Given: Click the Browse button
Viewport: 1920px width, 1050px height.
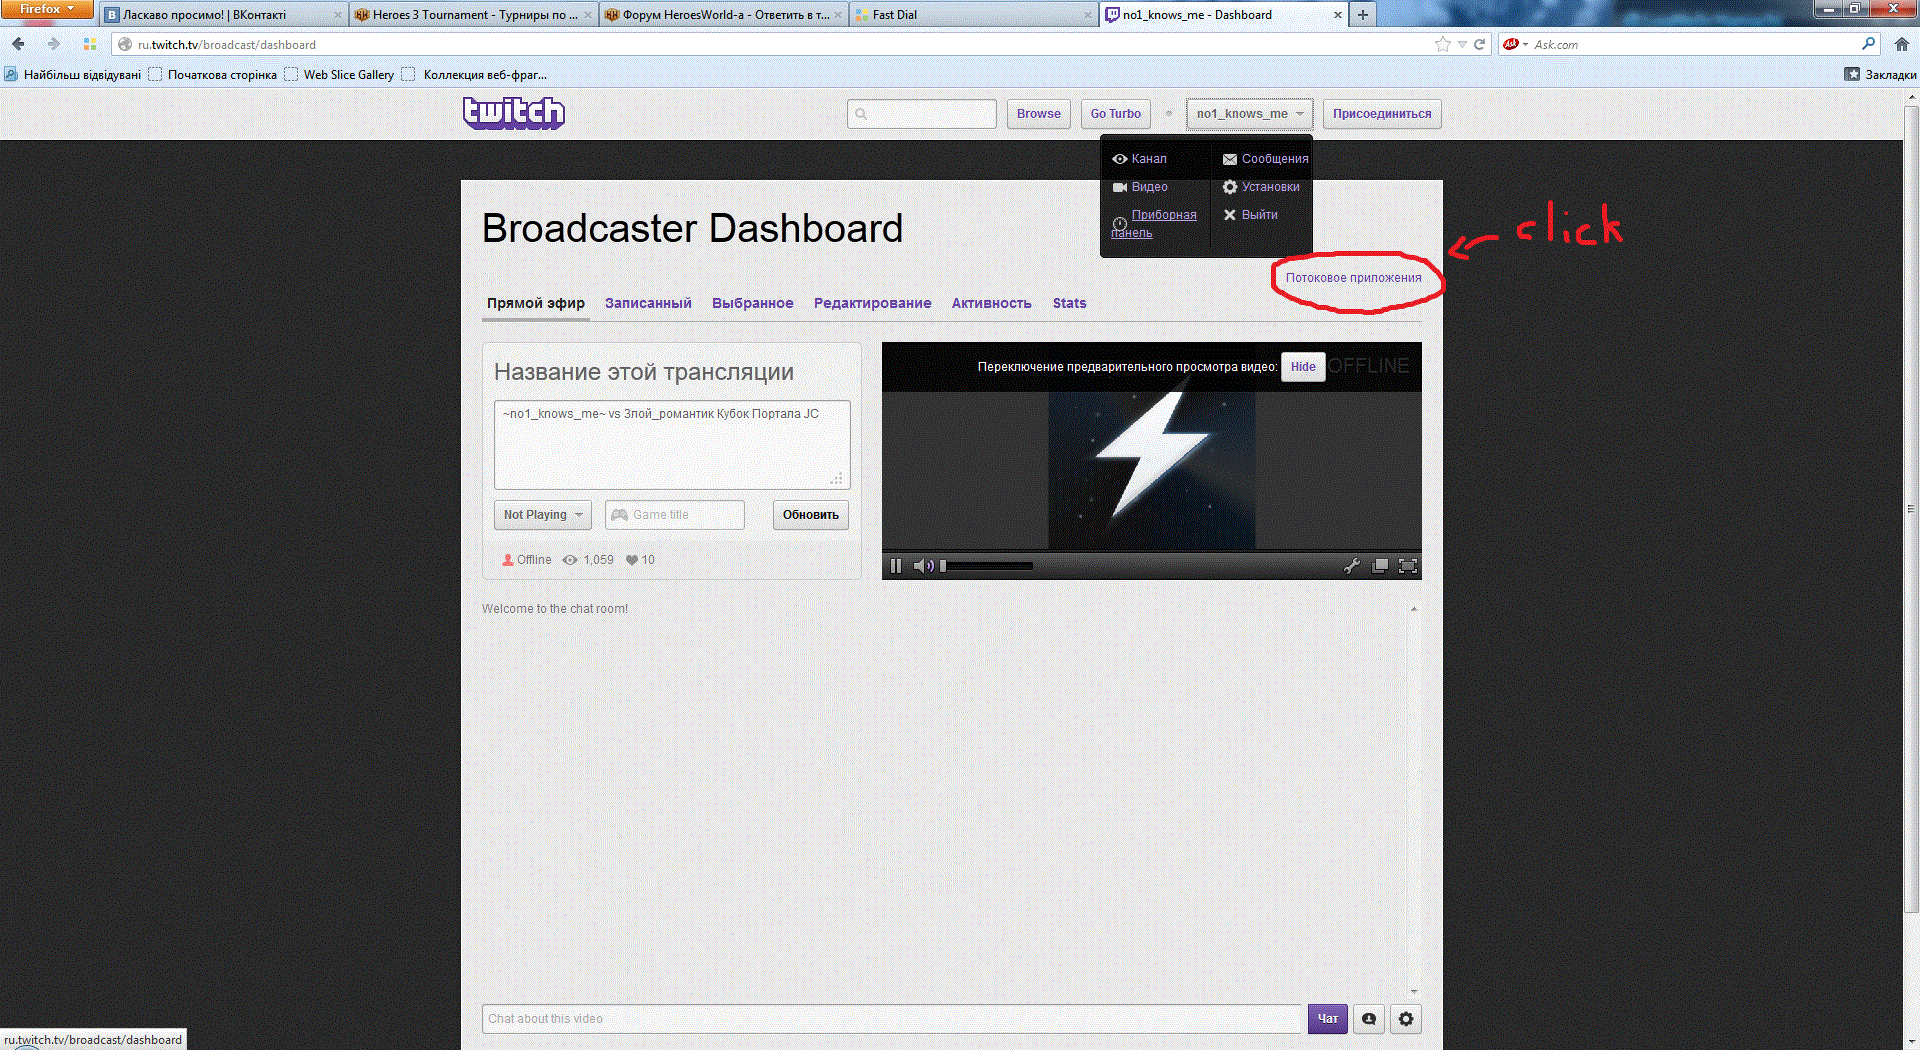Looking at the screenshot, I should pos(1039,114).
